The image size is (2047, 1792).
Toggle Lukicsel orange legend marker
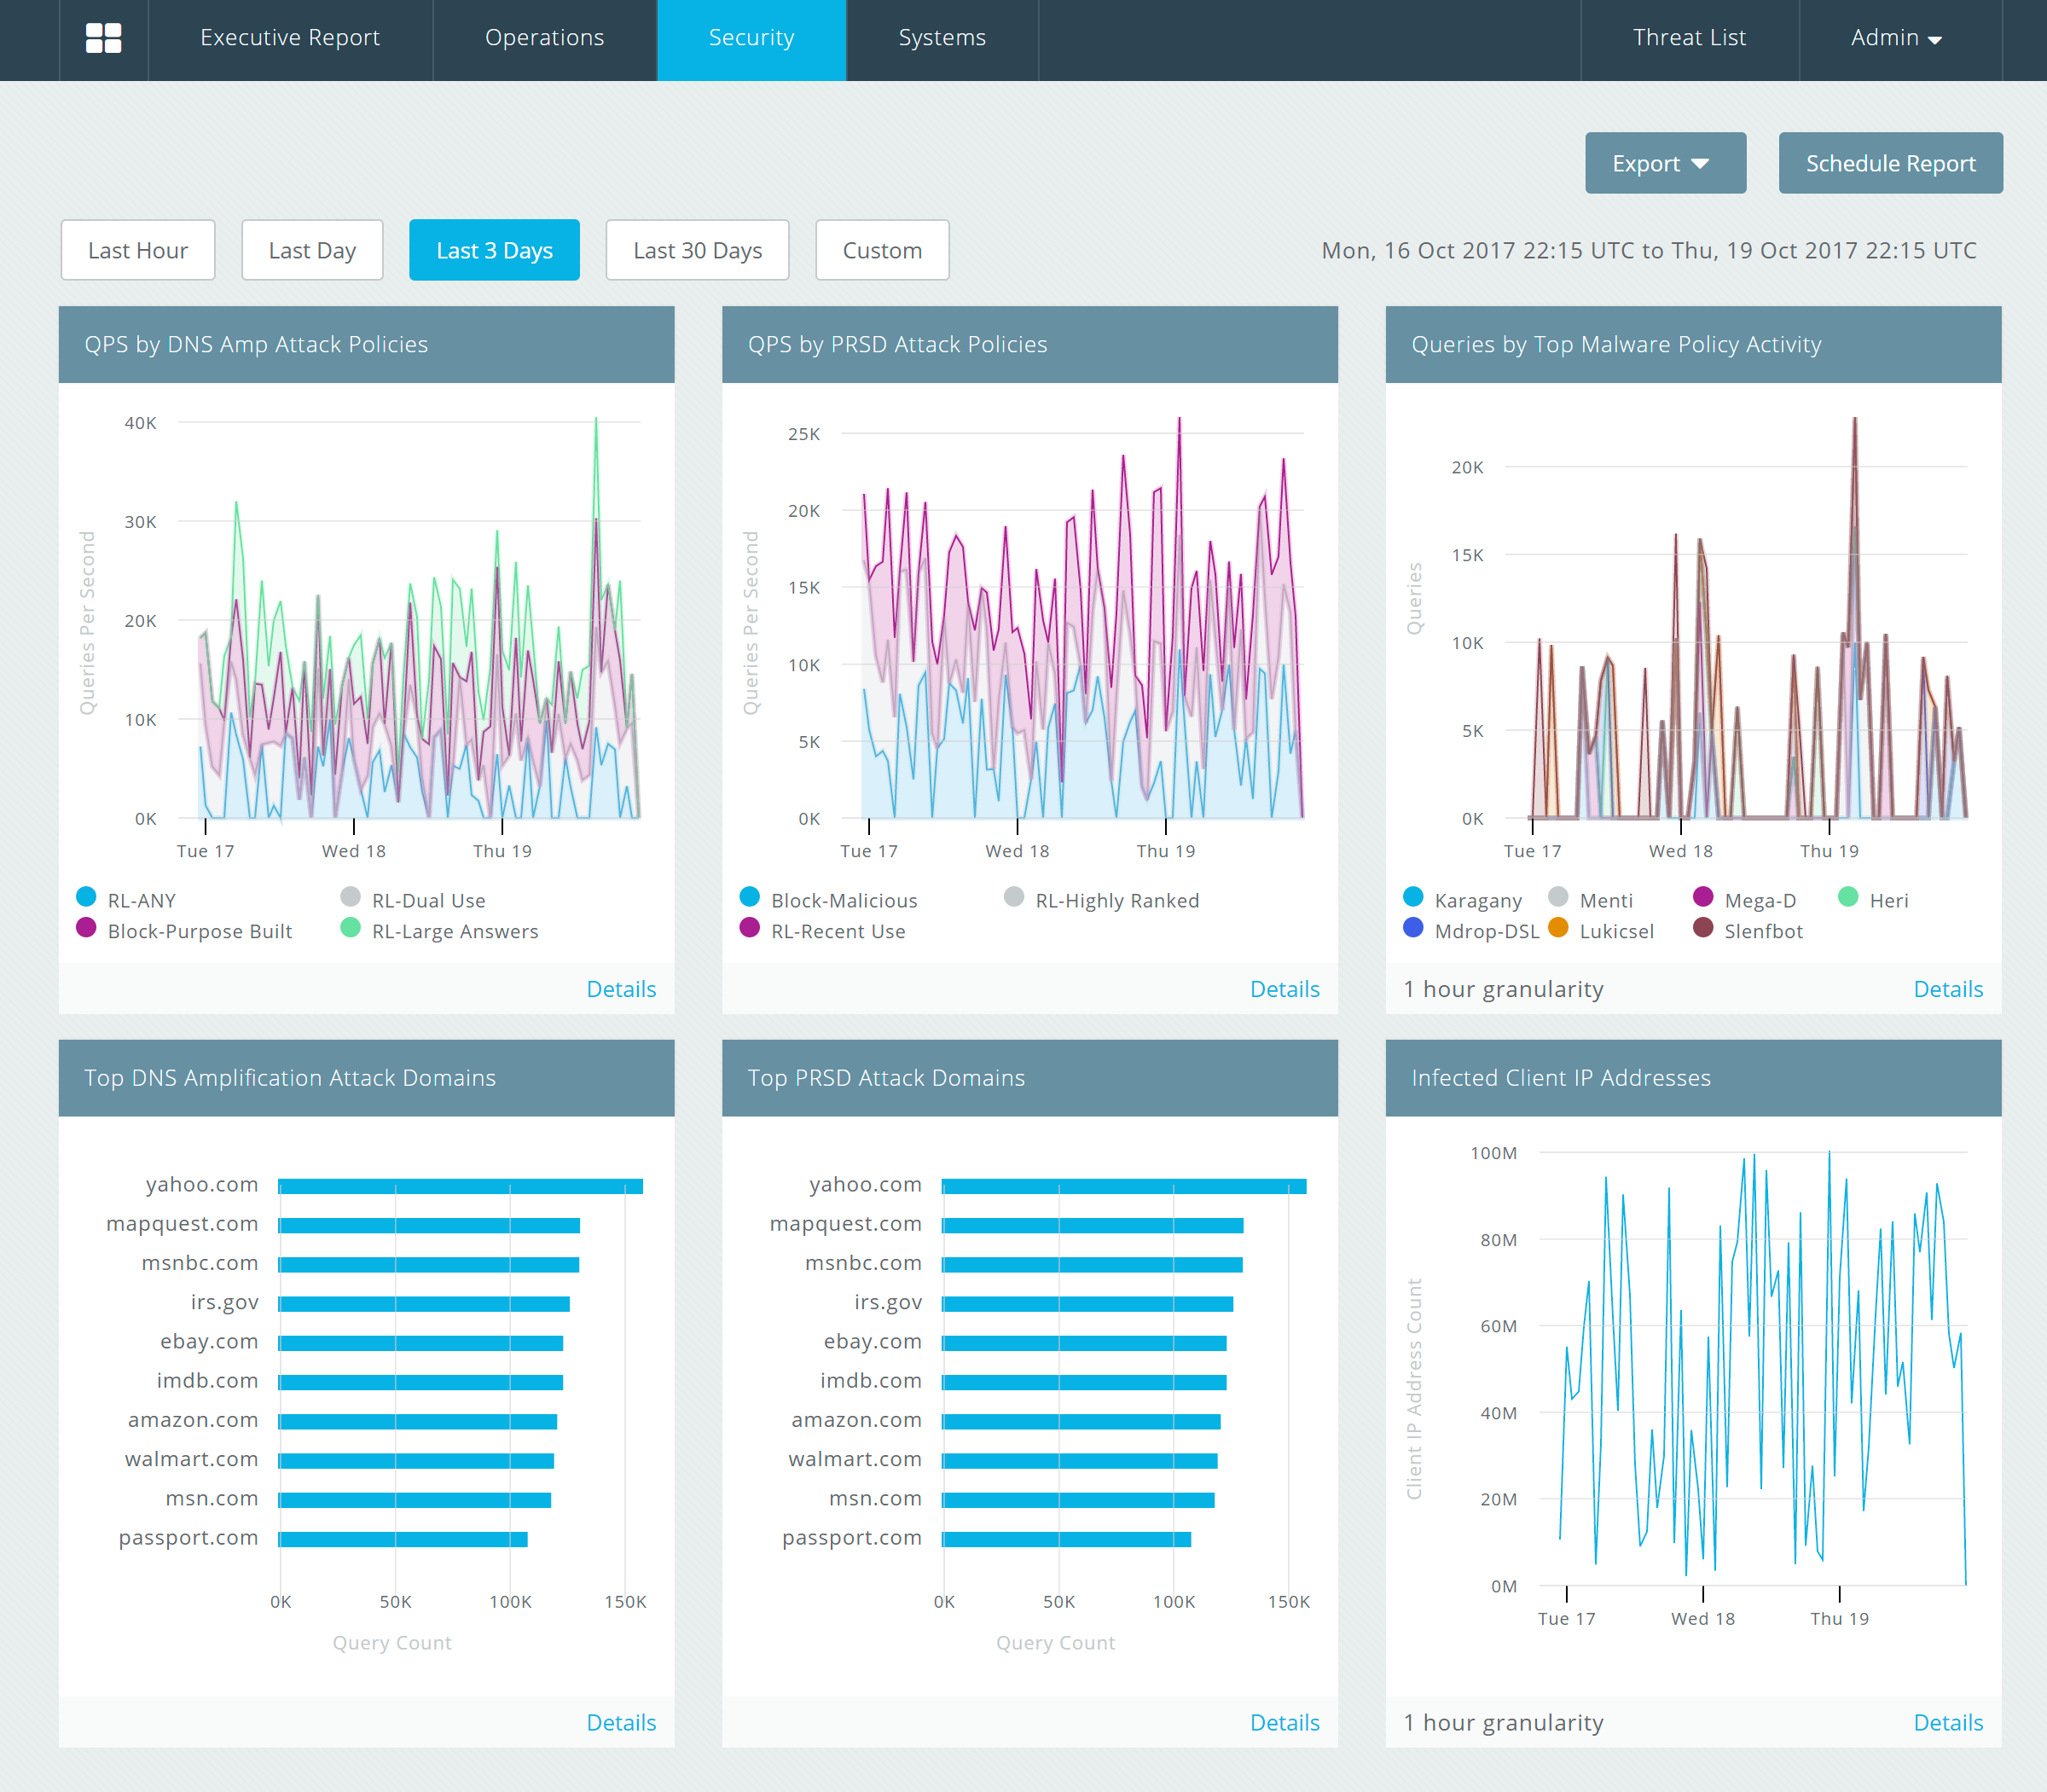coord(1558,928)
